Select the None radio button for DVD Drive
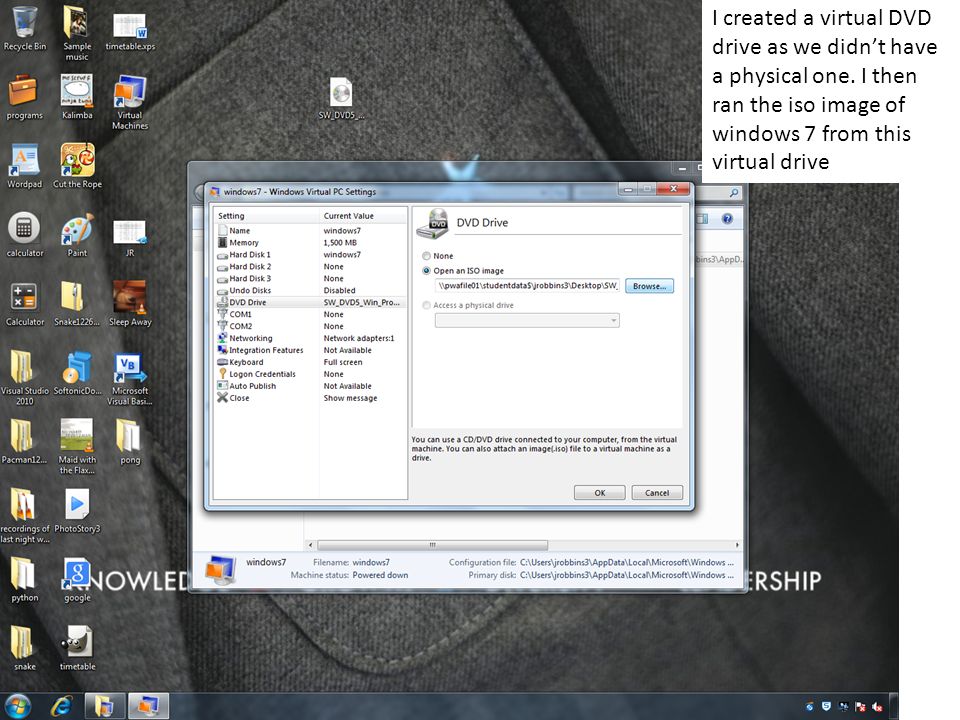 coord(427,256)
